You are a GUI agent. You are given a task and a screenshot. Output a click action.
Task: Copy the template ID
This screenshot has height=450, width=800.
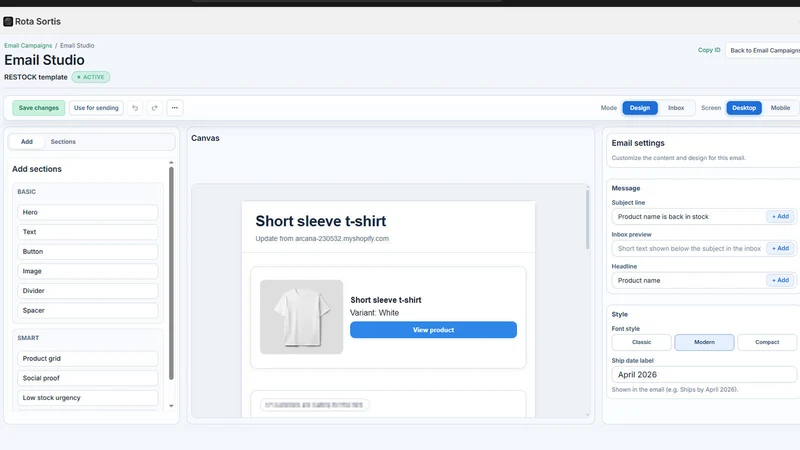click(709, 50)
